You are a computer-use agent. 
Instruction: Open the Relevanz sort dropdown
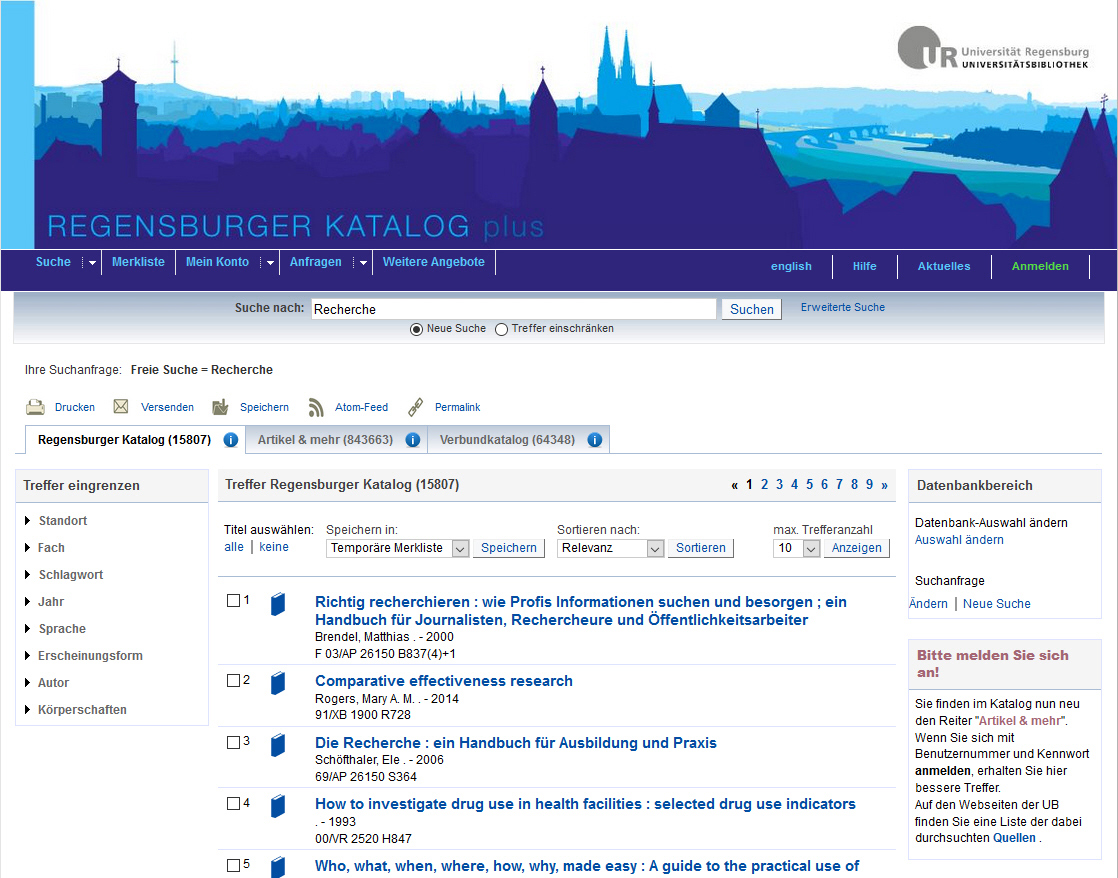click(x=610, y=548)
